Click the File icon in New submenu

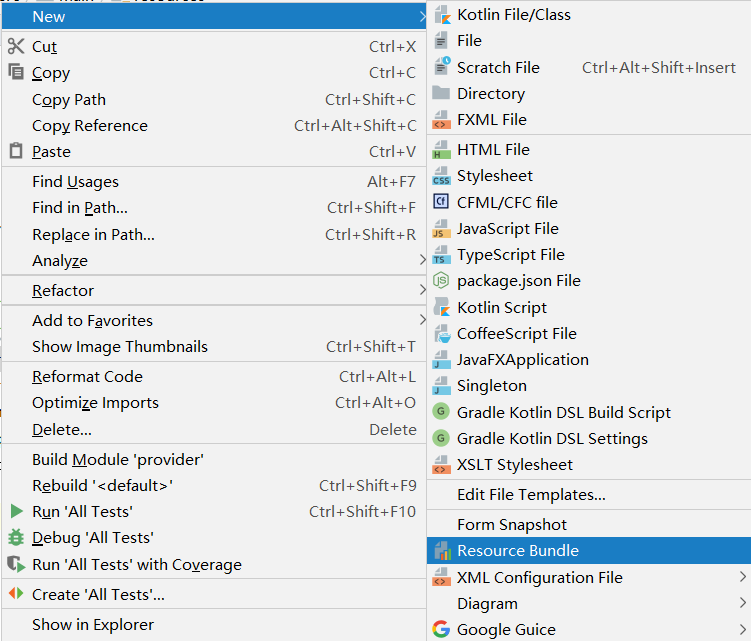point(441,41)
